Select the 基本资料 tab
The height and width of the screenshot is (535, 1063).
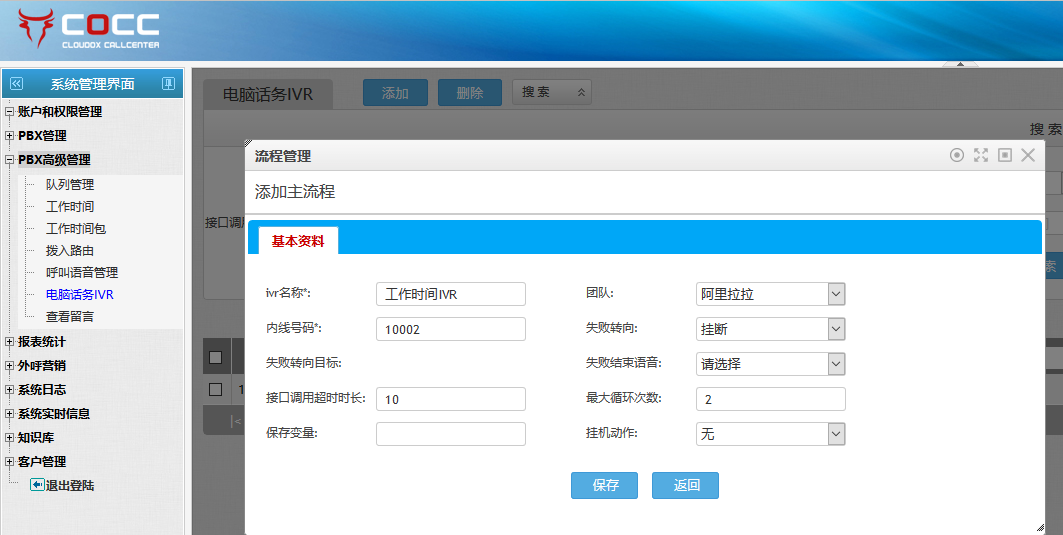pyautogui.click(x=298, y=241)
